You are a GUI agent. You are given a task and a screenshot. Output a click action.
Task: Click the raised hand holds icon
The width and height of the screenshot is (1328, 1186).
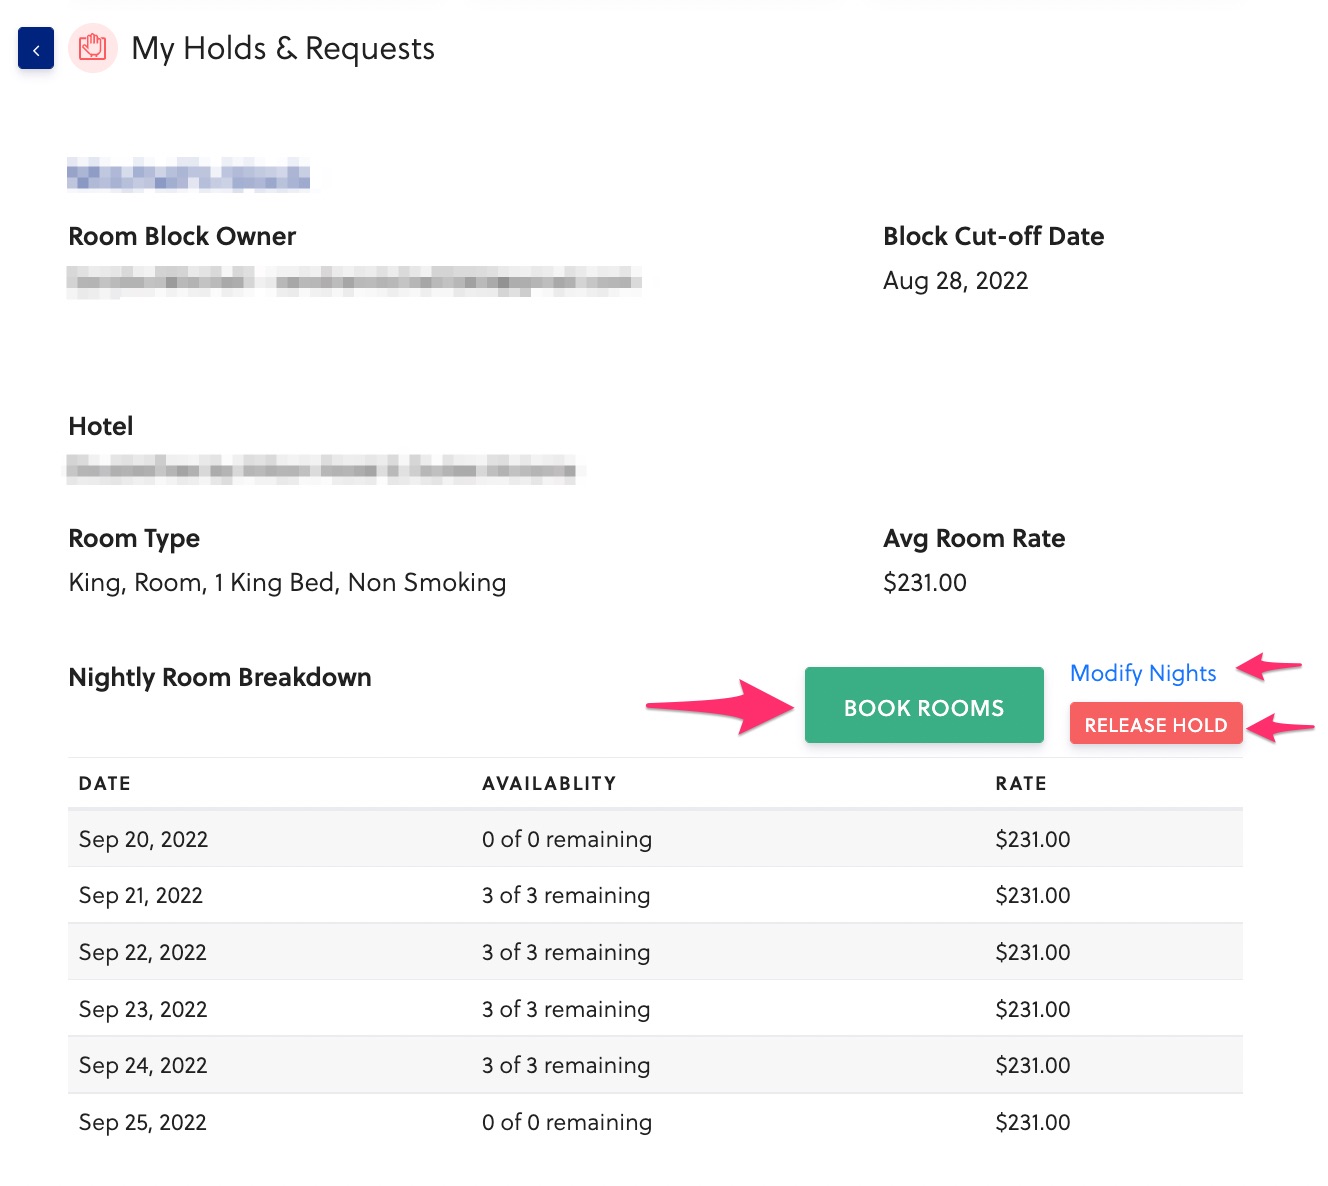point(92,48)
